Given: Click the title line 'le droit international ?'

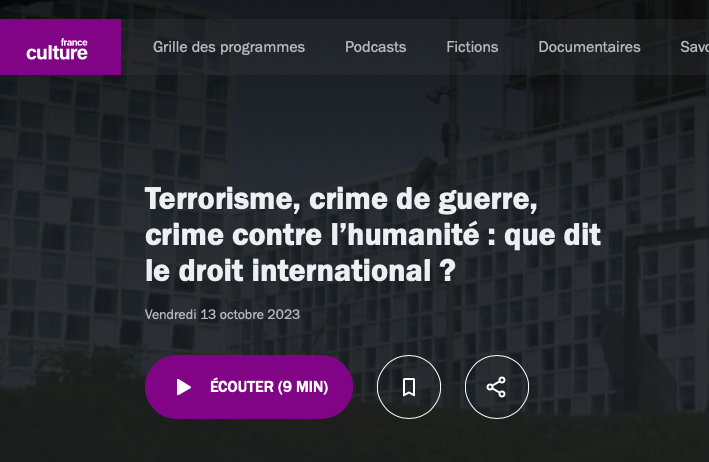Looking at the screenshot, I should (x=300, y=271).
